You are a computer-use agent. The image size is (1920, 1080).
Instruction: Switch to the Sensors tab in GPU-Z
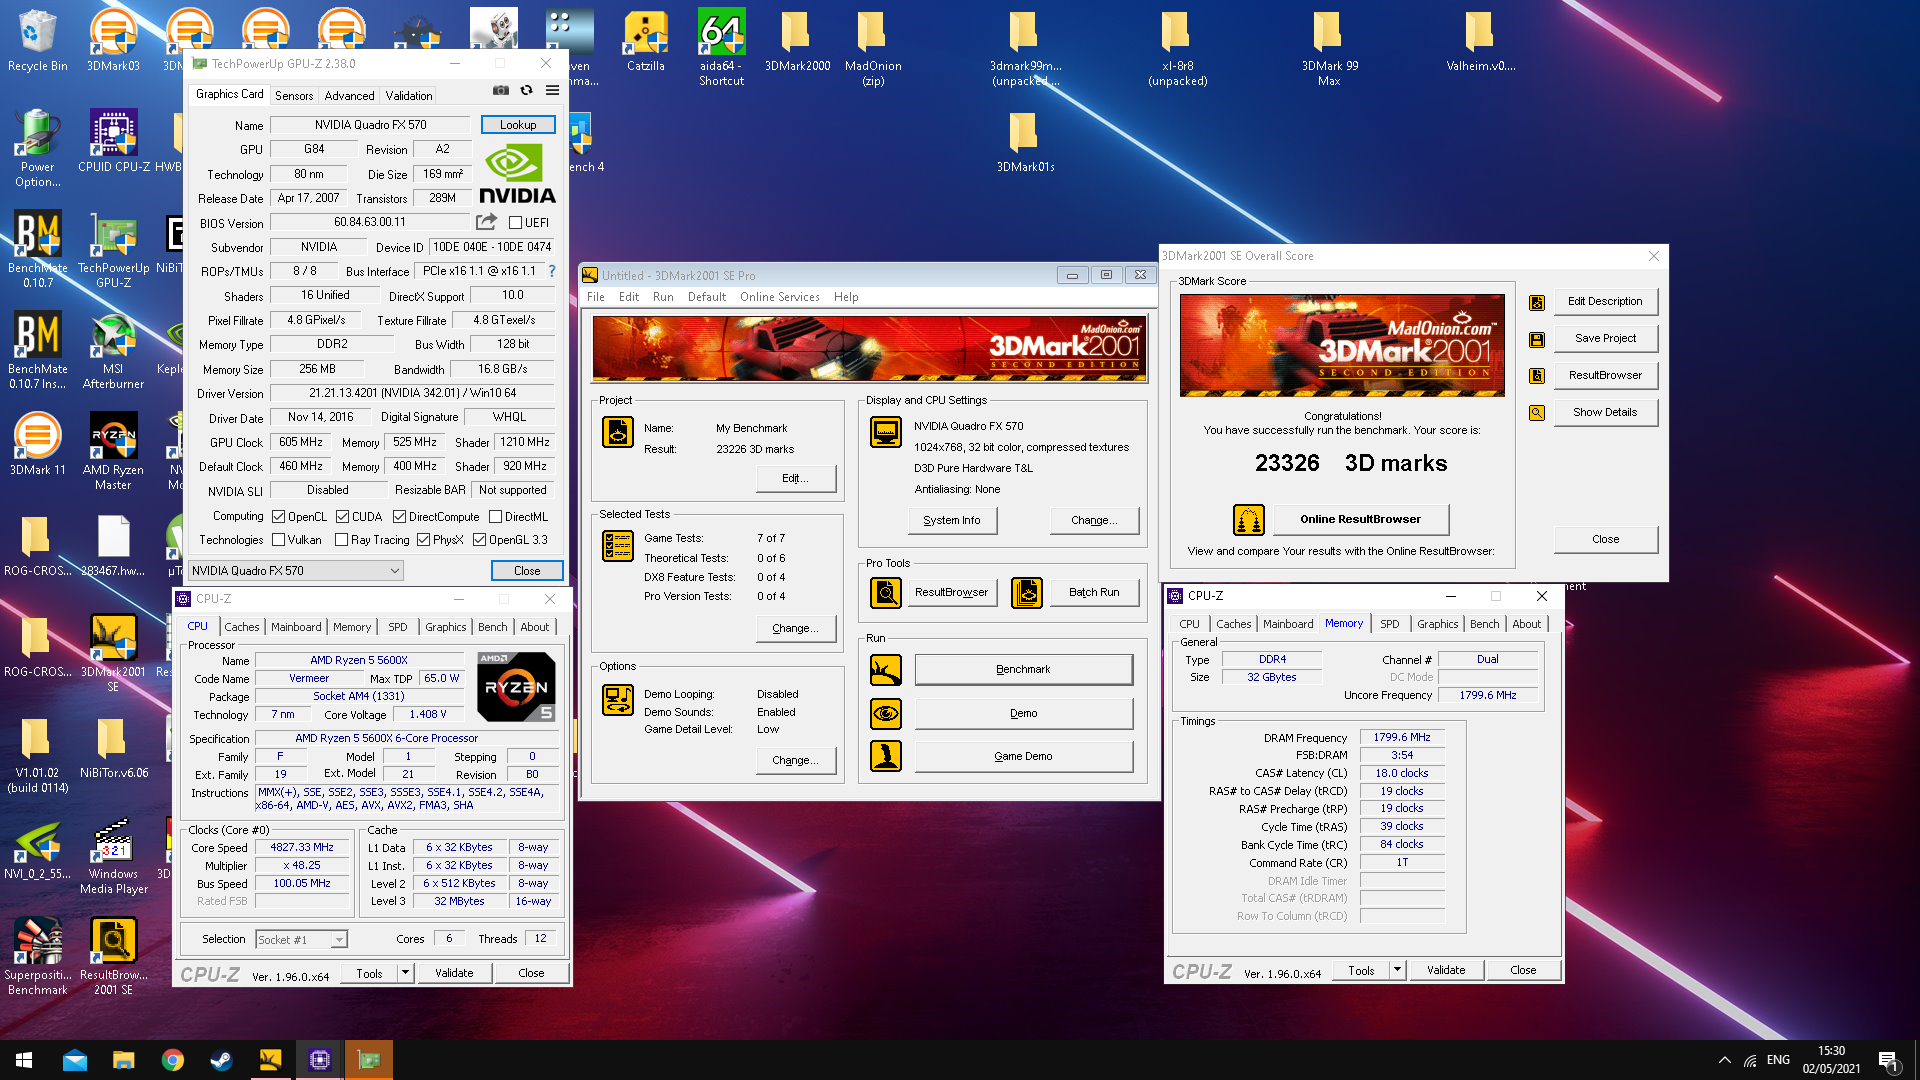click(x=294, y=96)
